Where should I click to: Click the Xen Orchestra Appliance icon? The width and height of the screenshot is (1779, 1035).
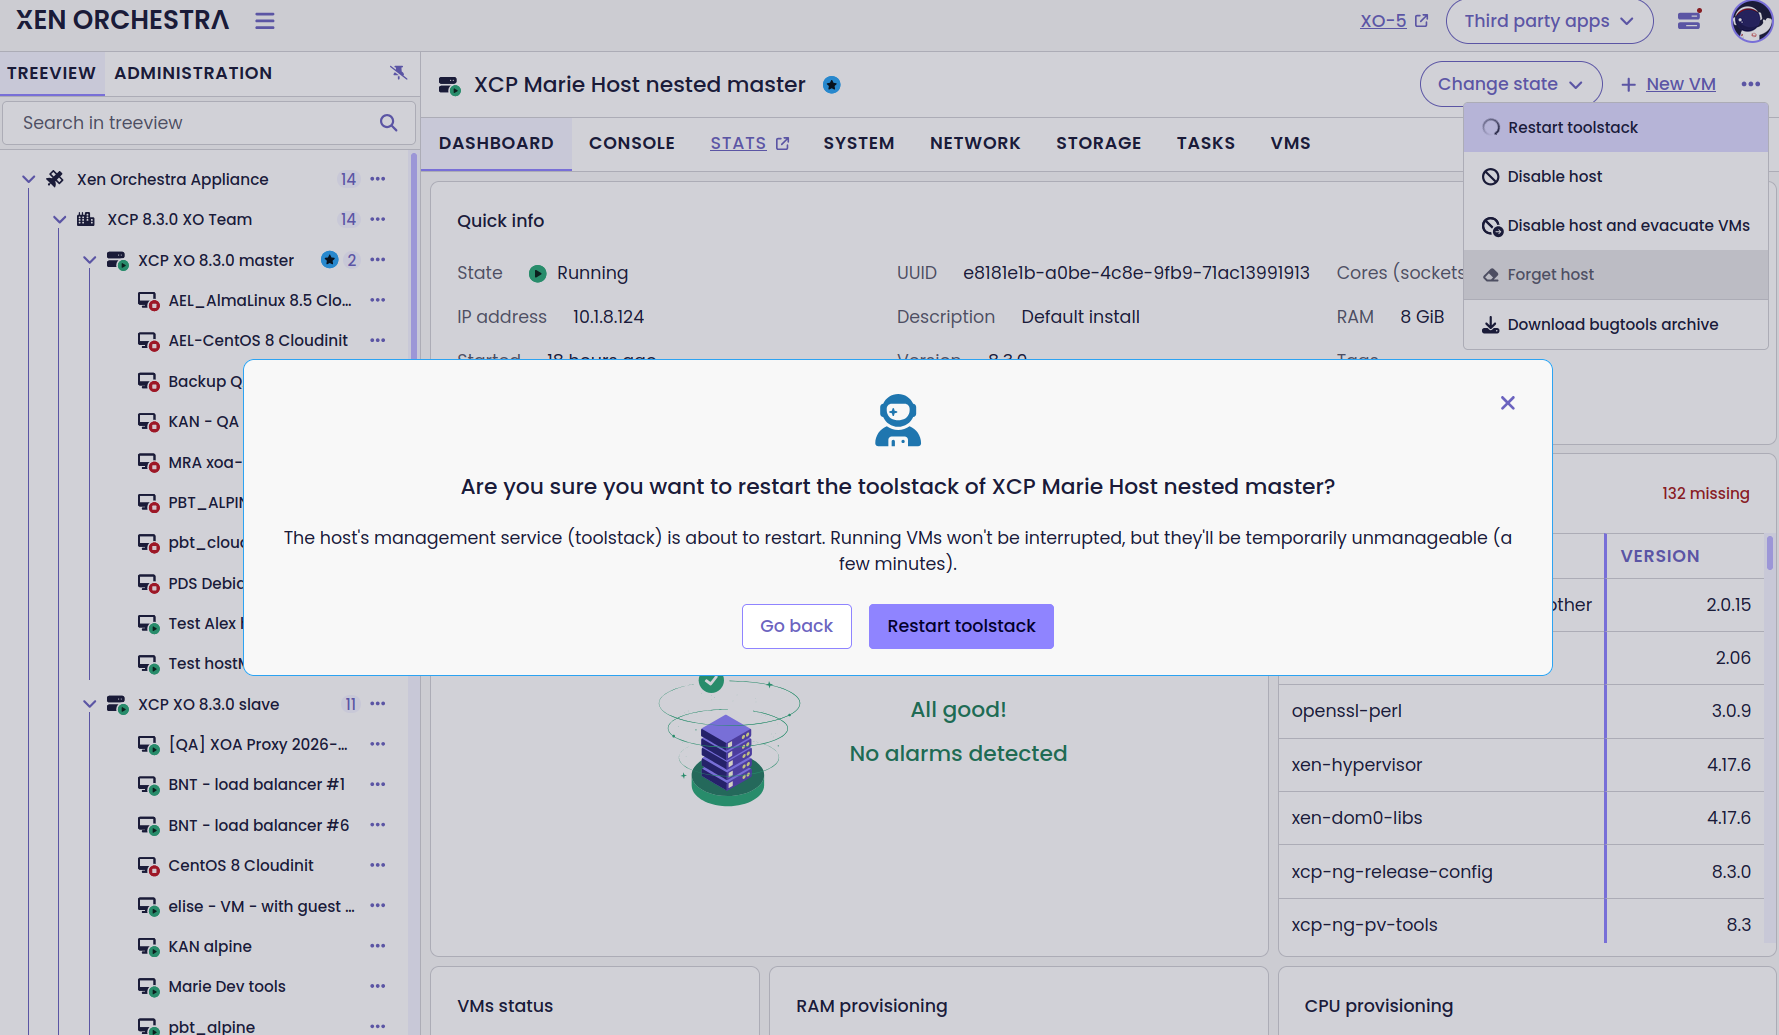(56, 179)
